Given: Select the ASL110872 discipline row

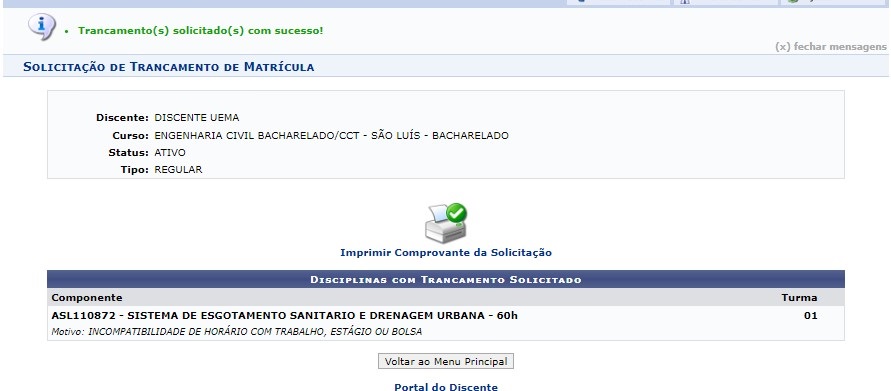Looking at the screenshot, I should pyautogui.click(x=446, y=323).
